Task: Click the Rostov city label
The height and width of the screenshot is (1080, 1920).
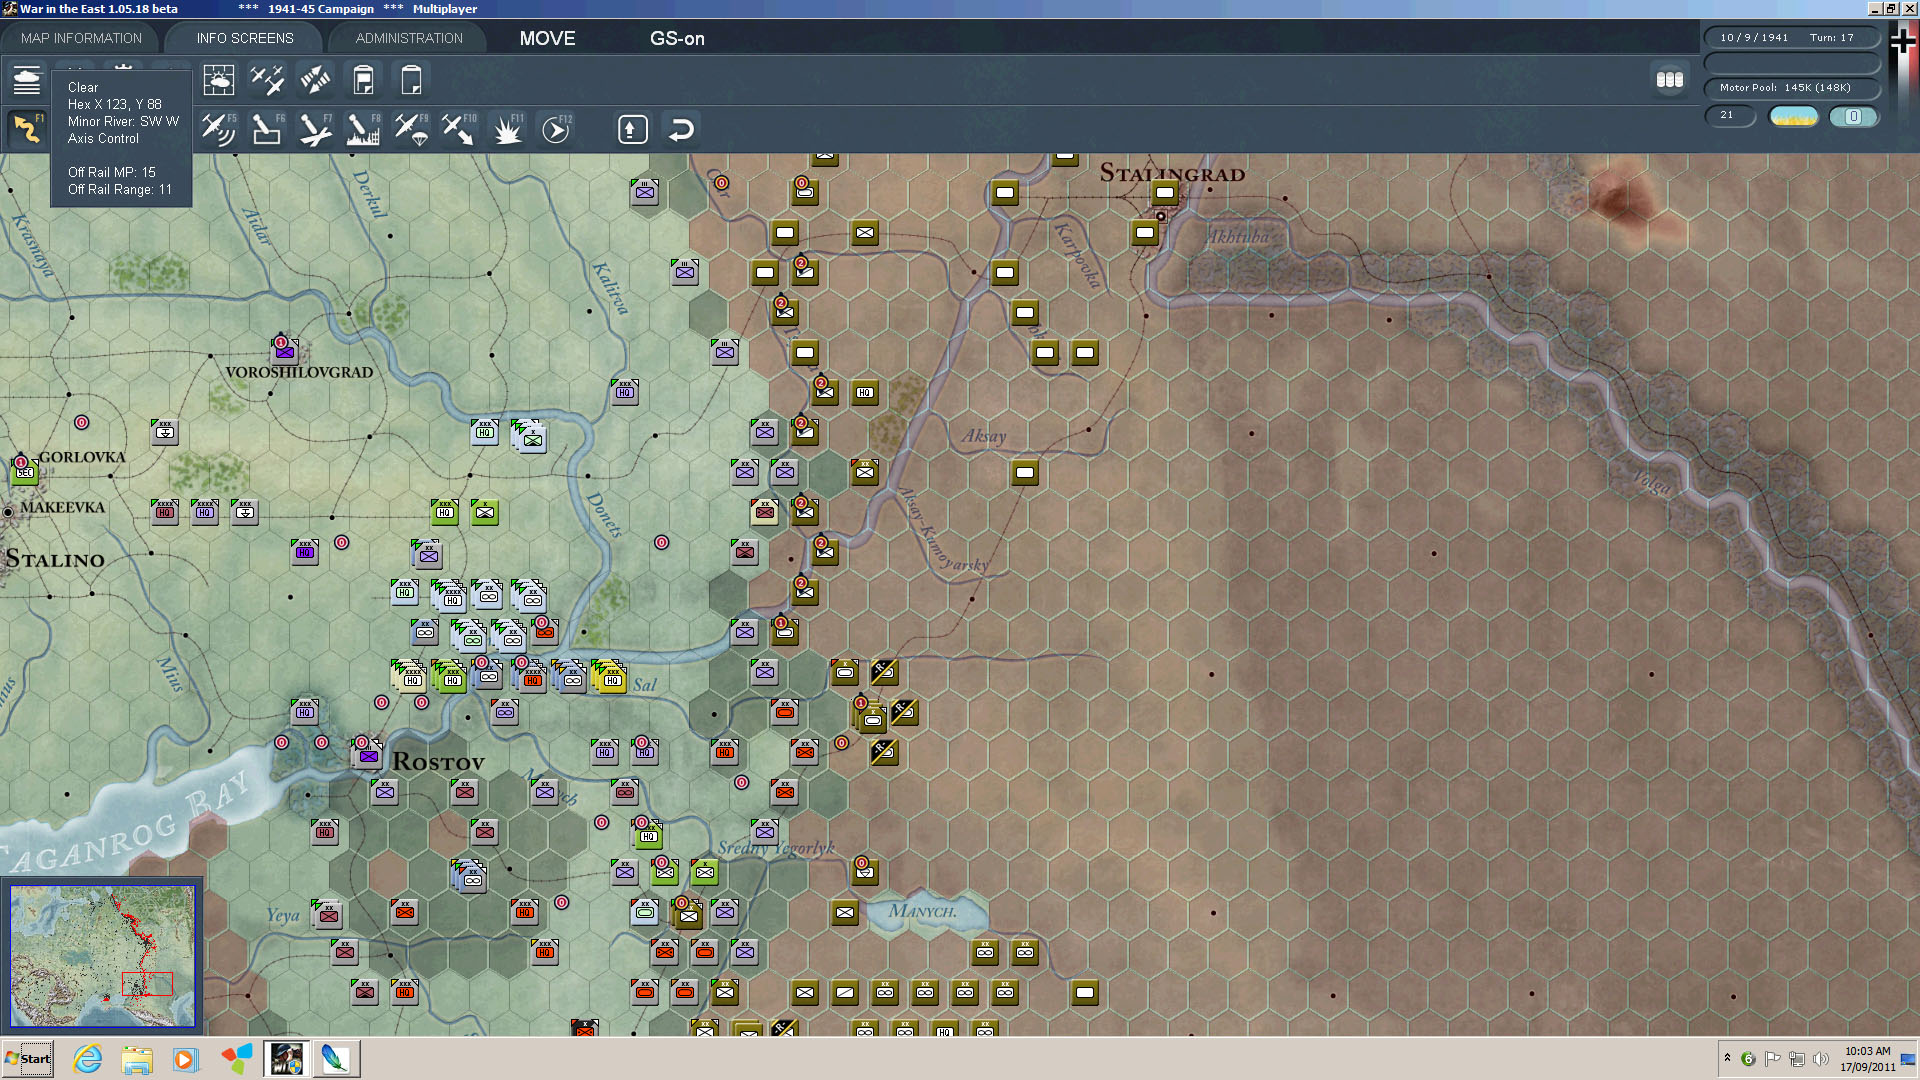Action: click(x=438, y=762)
